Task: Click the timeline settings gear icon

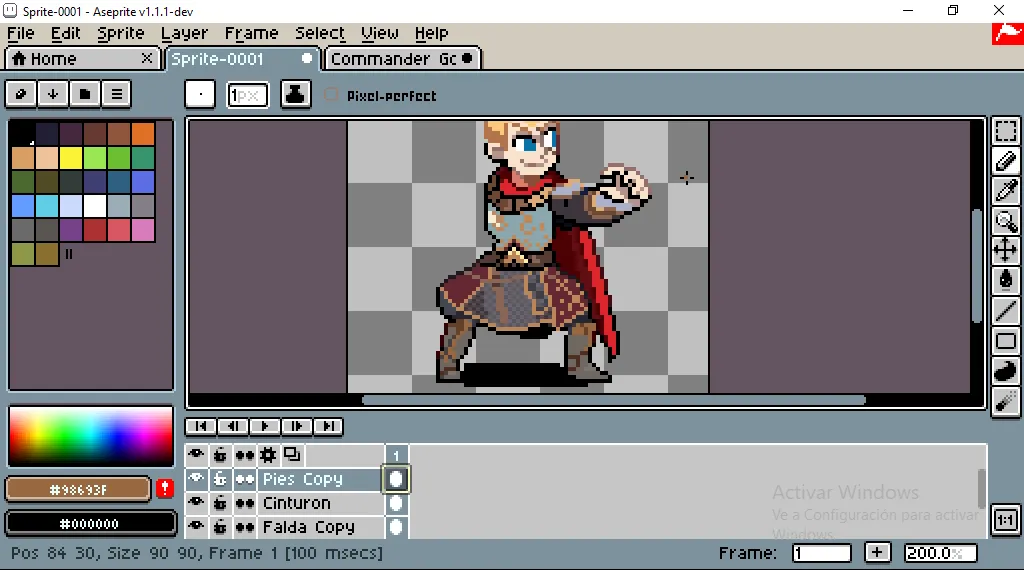Action: [x=268, y=455]
